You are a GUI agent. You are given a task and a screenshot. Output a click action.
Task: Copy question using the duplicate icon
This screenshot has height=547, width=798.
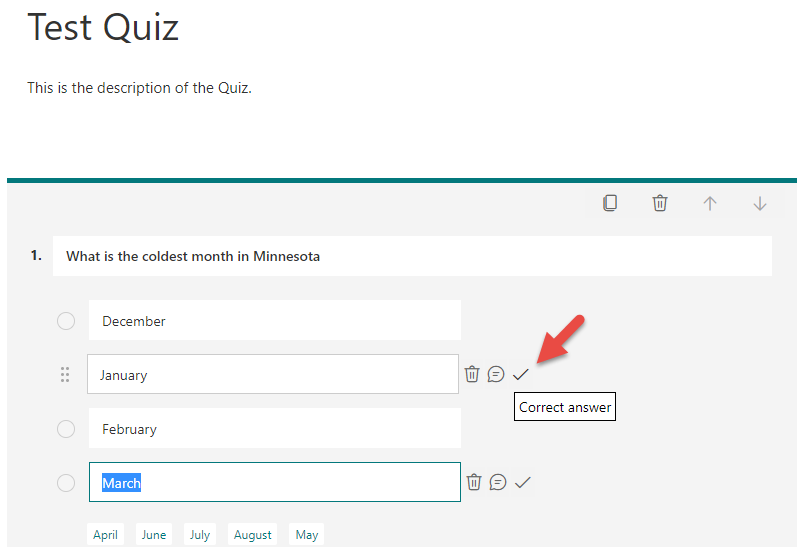click(x=610, y=203)
